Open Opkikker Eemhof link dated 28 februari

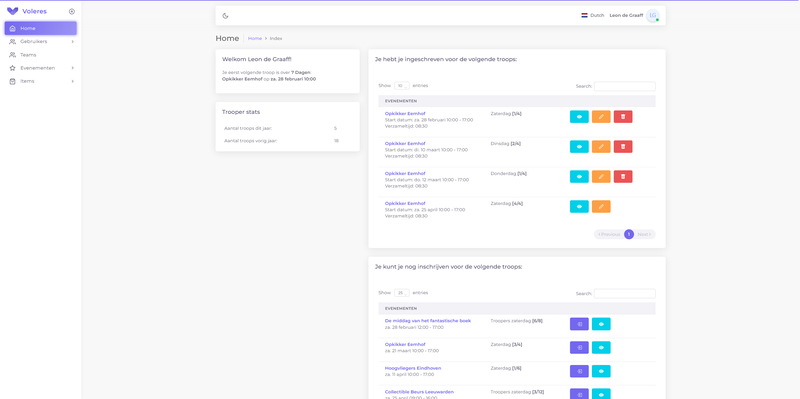tap(405, 113)
